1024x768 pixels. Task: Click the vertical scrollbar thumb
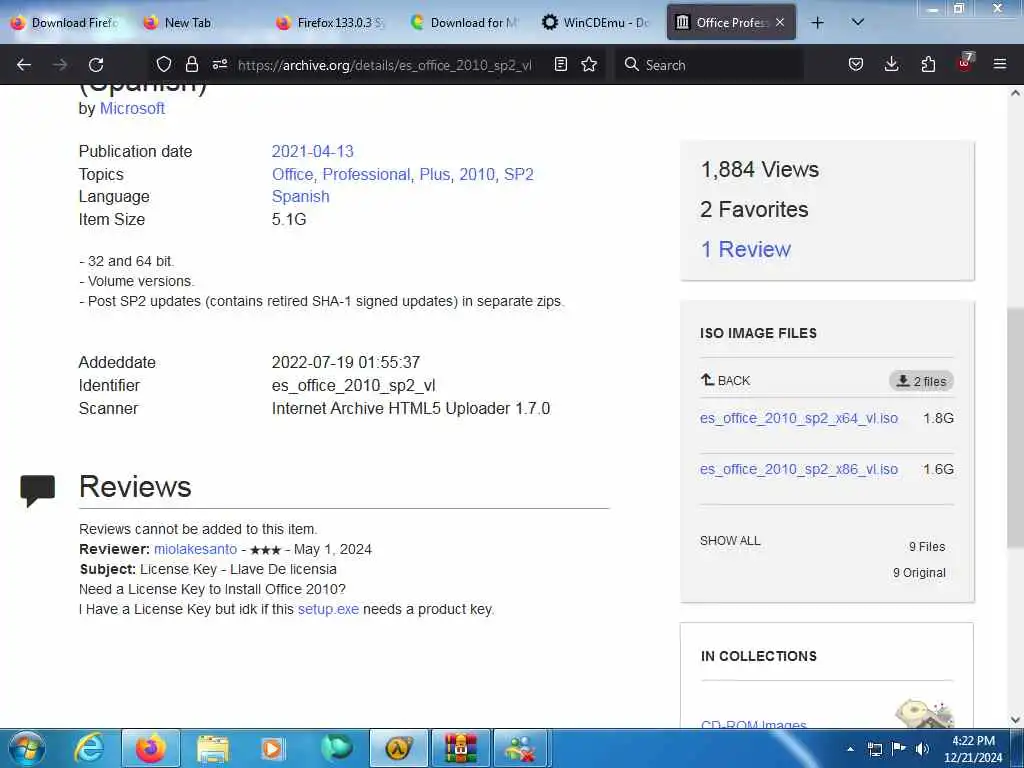tap(1015, 428)
